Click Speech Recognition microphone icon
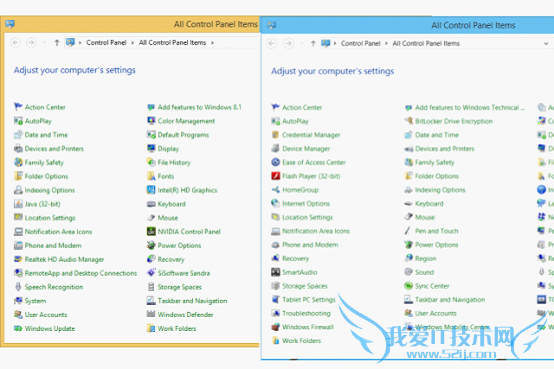This screenshot has width=554, height=369. [x=18, y=287]
